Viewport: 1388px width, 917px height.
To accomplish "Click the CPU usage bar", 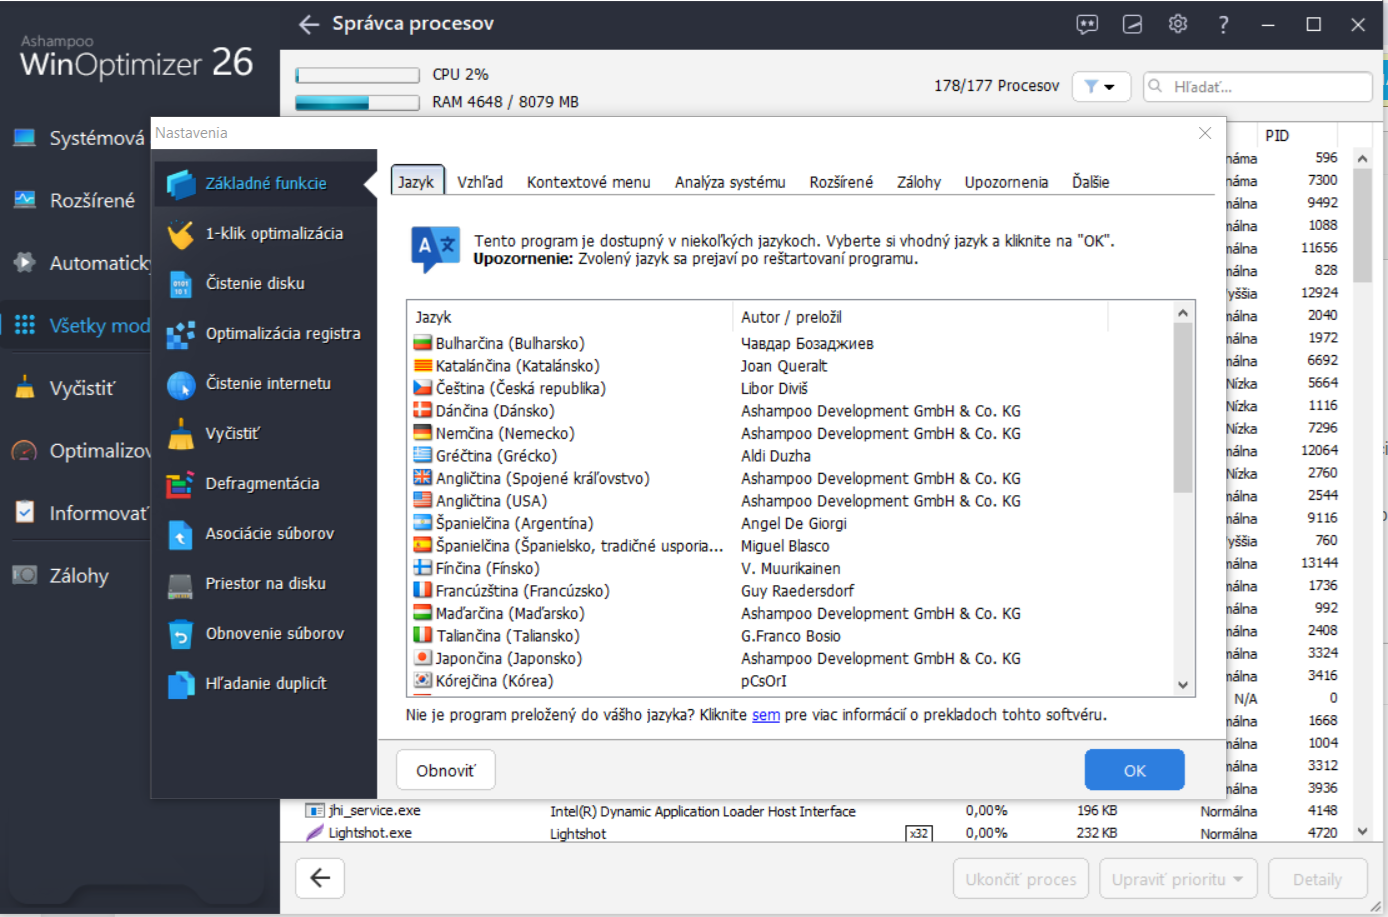I will pyautogui.click(x=357, y=75).
